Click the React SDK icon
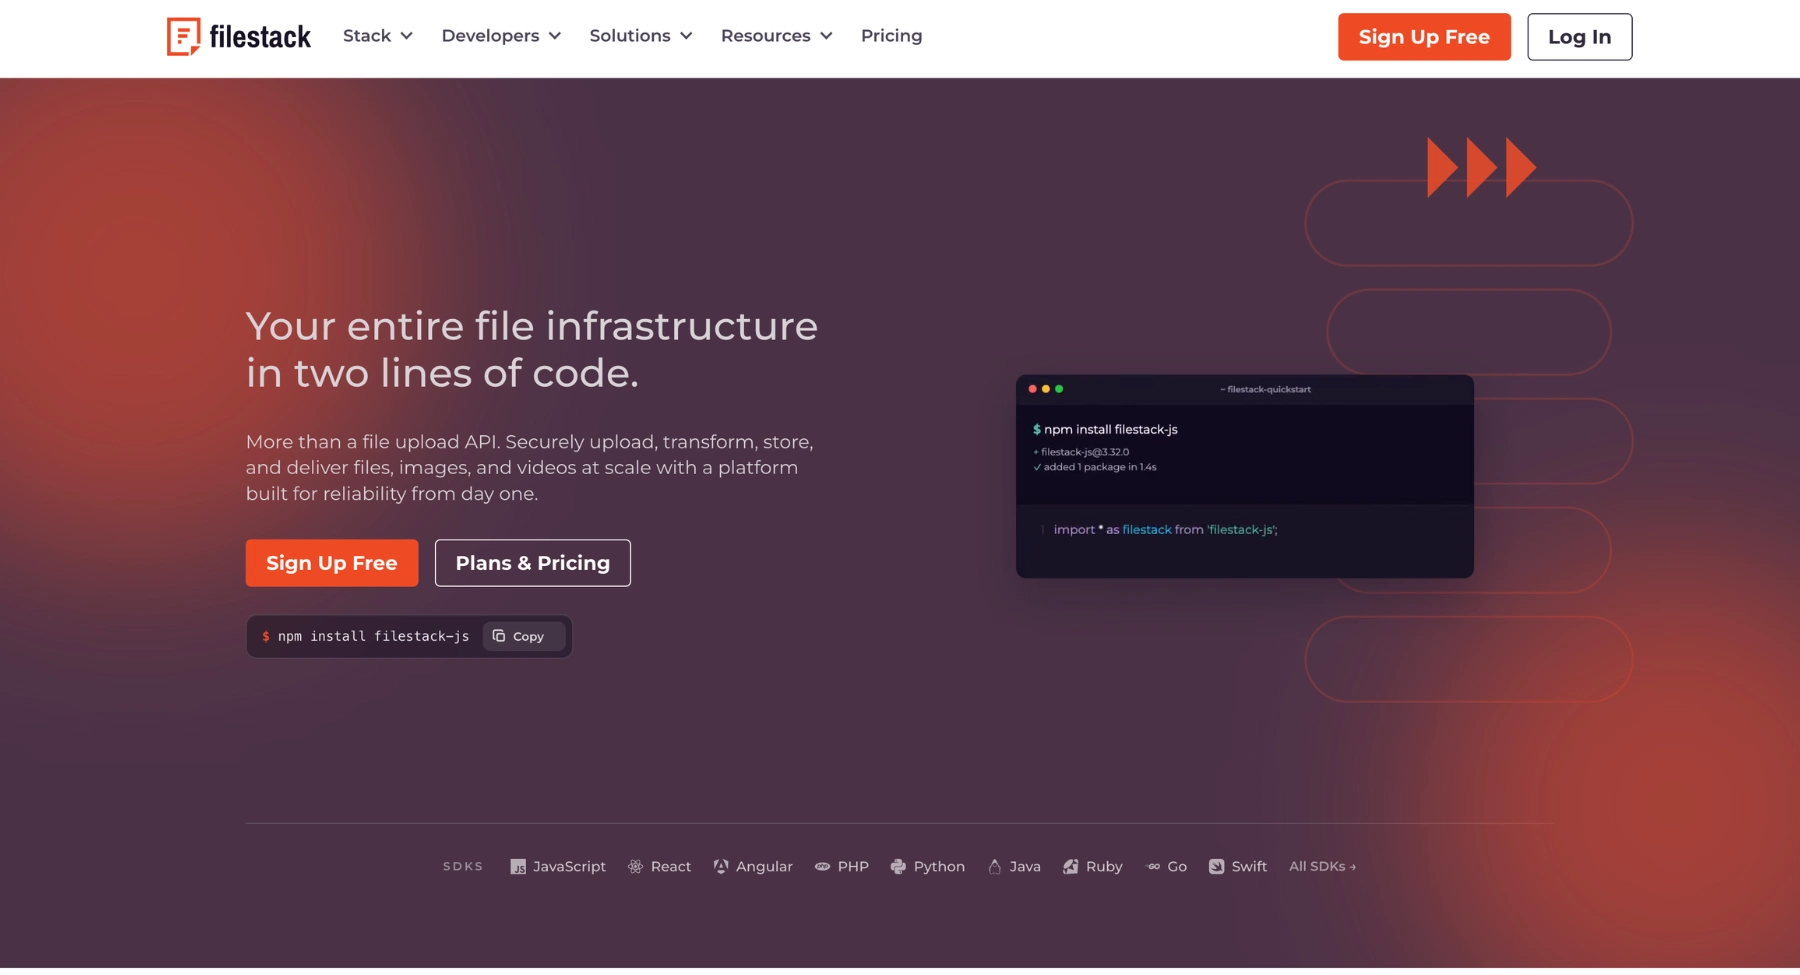The image size is (1800, 975). (635, 867)
